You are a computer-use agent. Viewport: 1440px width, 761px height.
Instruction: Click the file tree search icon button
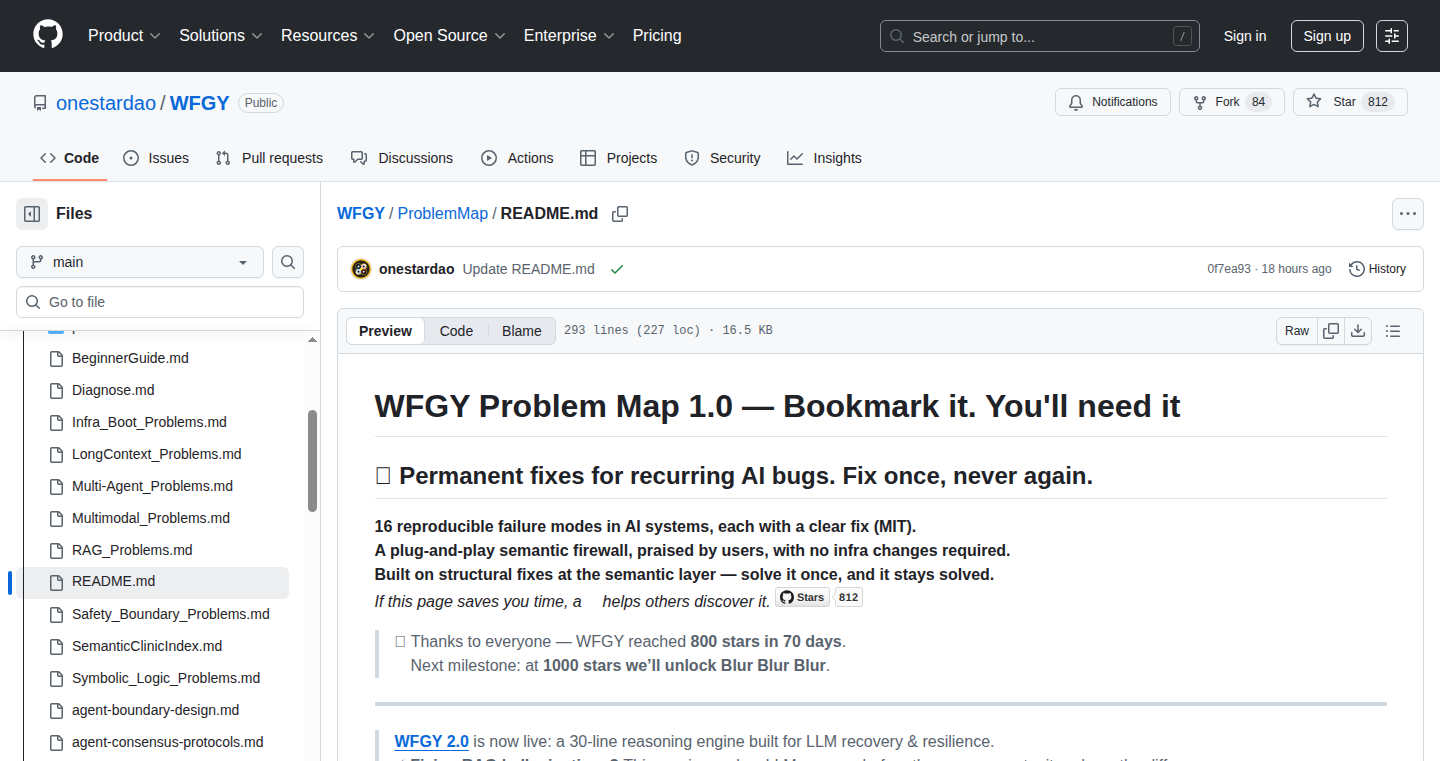[x=288, y=262]
